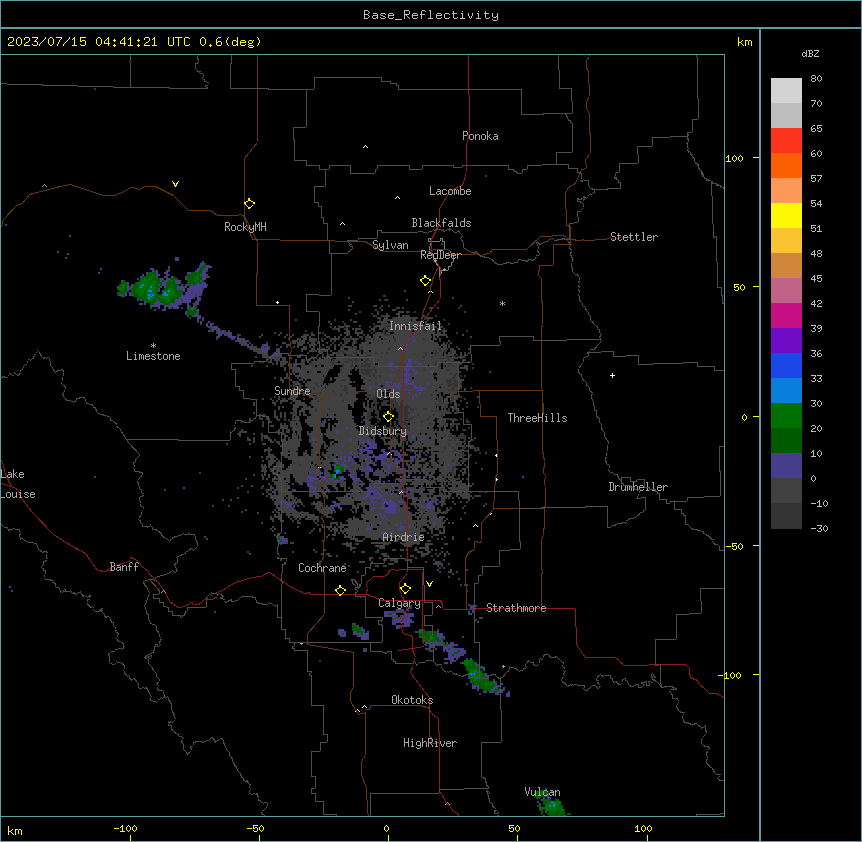Click the 80 value on the dBZ scale
The width and height of the screenshot is (862, 842).
click(x=816, y=79)
